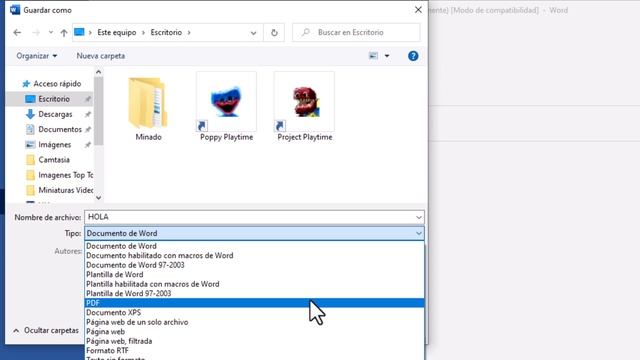Select the Poppy Playtime shortcut

click(227, 107)
